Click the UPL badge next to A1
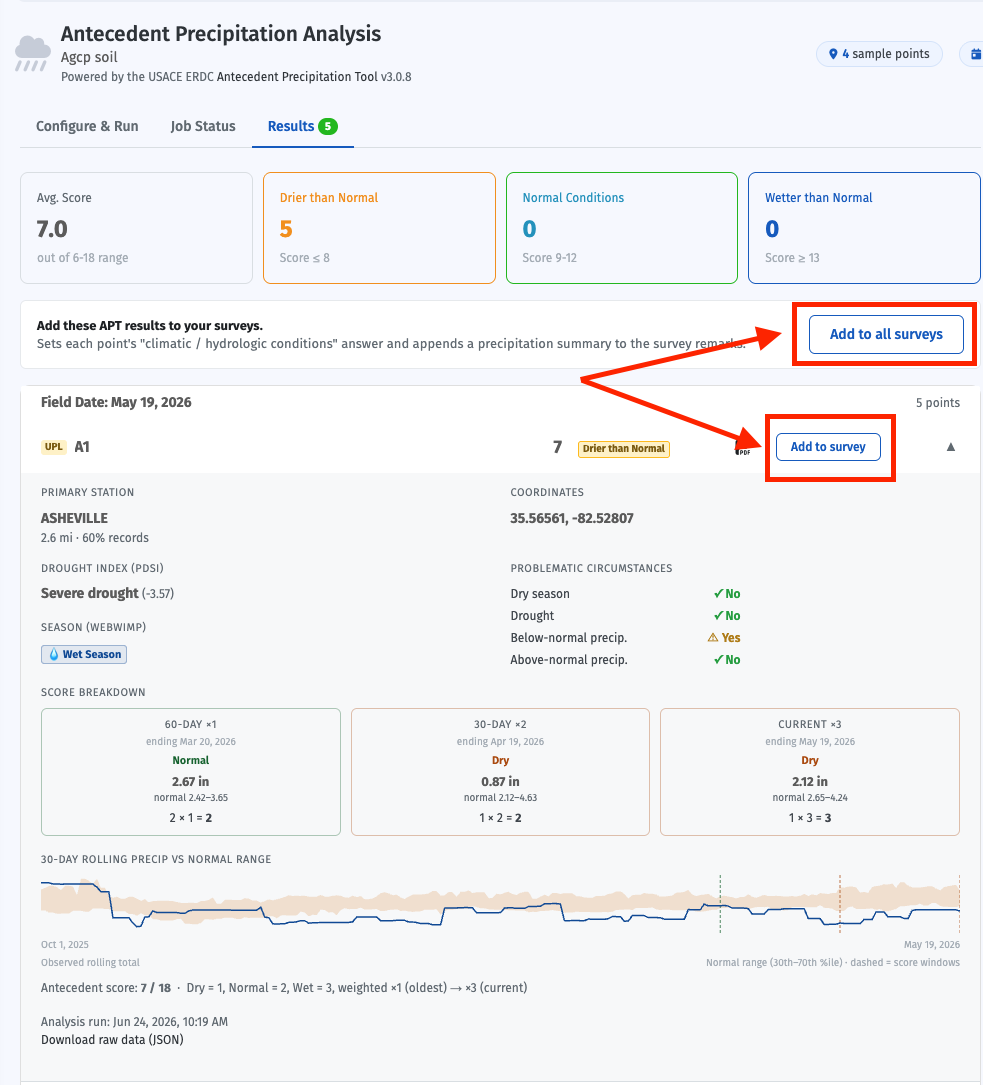This screenshot has width=983, height=1085. pos(53,447)
